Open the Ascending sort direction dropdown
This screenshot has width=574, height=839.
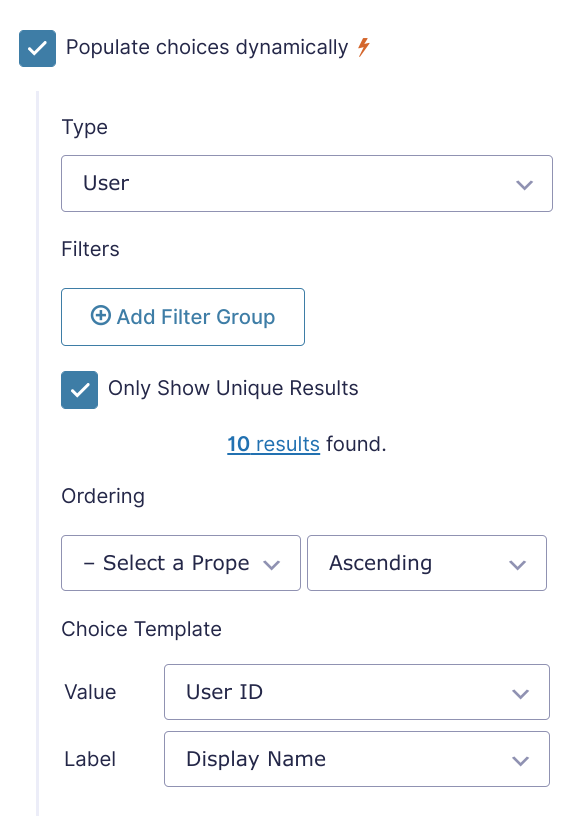point(427,563)
